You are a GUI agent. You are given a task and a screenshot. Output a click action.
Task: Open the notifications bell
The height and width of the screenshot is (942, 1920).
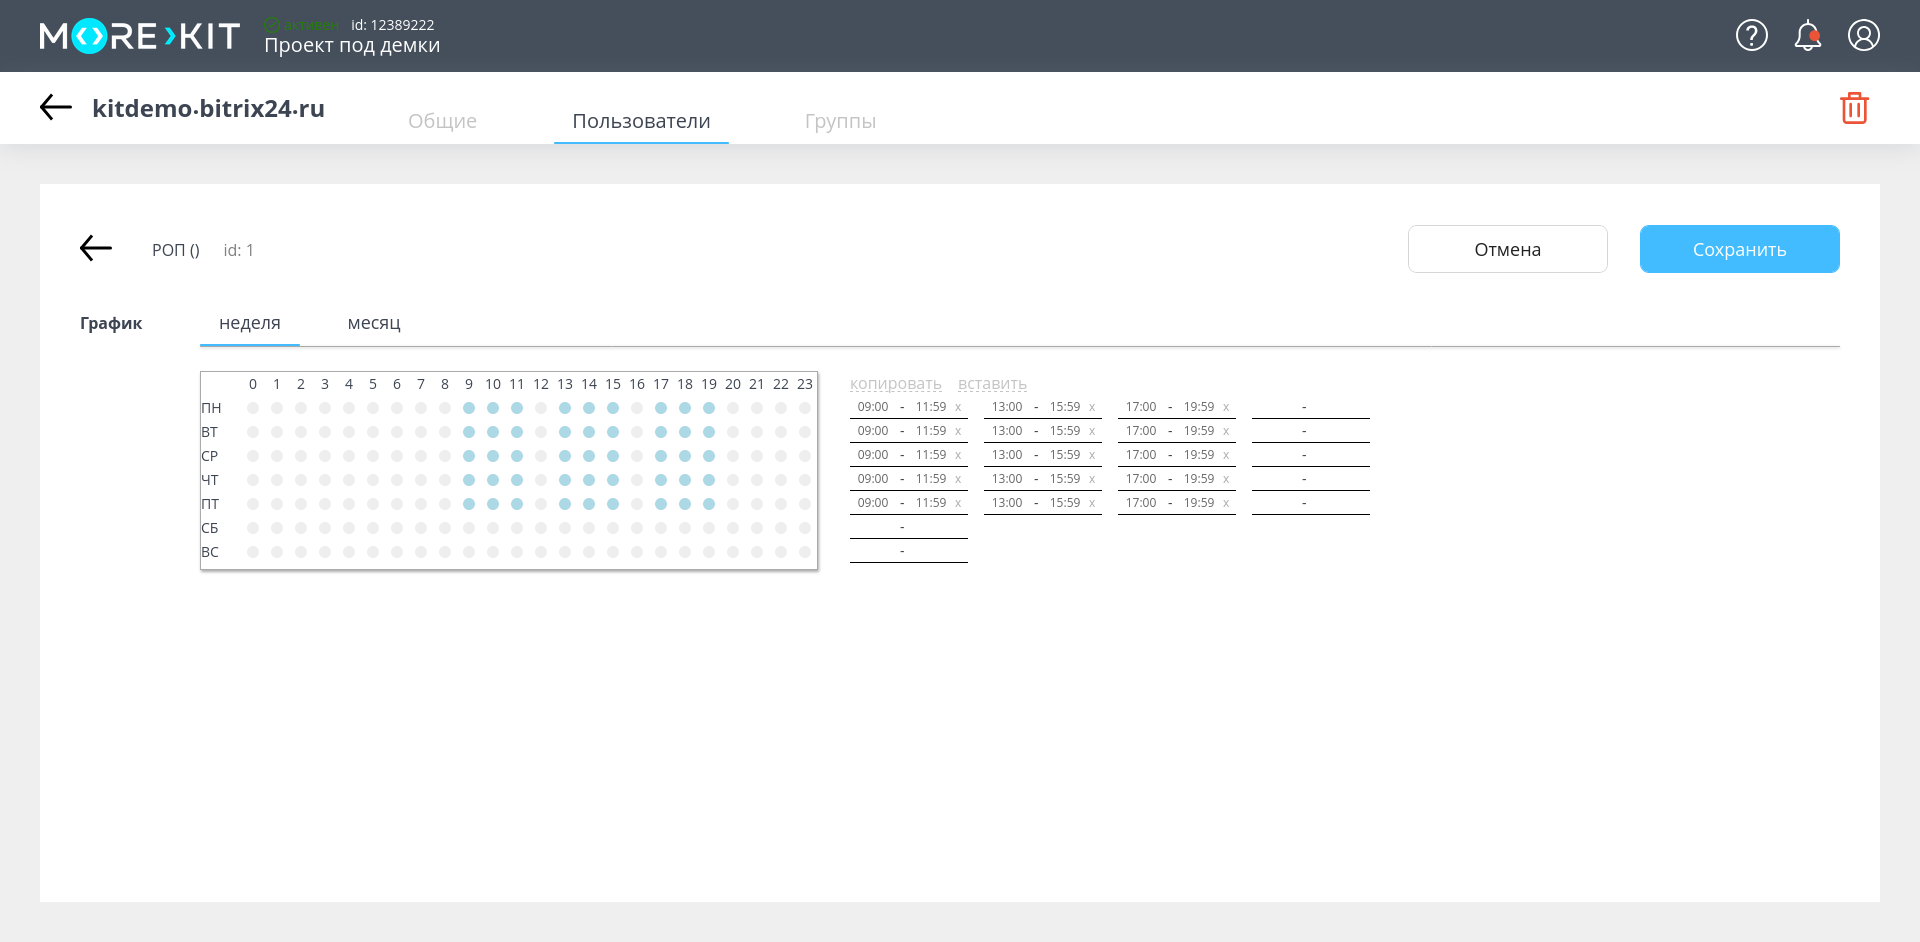[1807, 36]
